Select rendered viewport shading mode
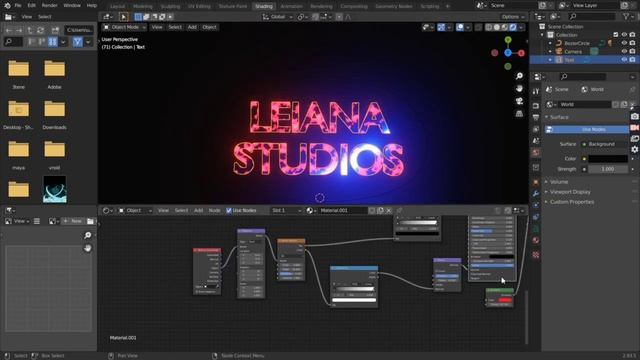 click(x=513, y=27)
